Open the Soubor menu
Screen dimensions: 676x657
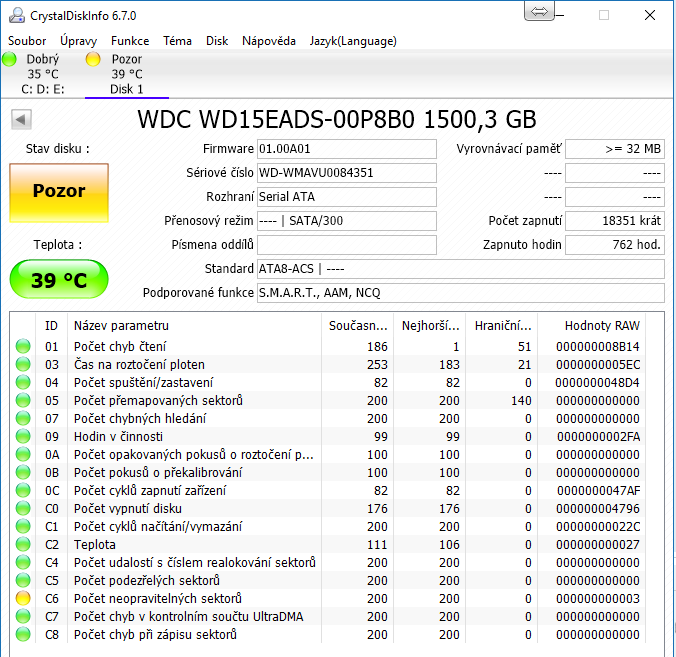pos(27,41)
